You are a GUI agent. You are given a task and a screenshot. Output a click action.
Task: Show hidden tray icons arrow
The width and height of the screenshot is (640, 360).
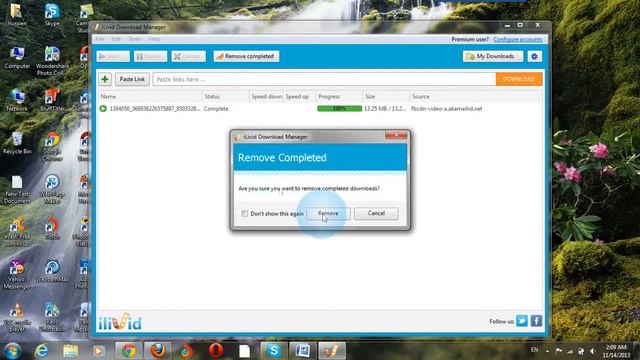click(547, 351)
